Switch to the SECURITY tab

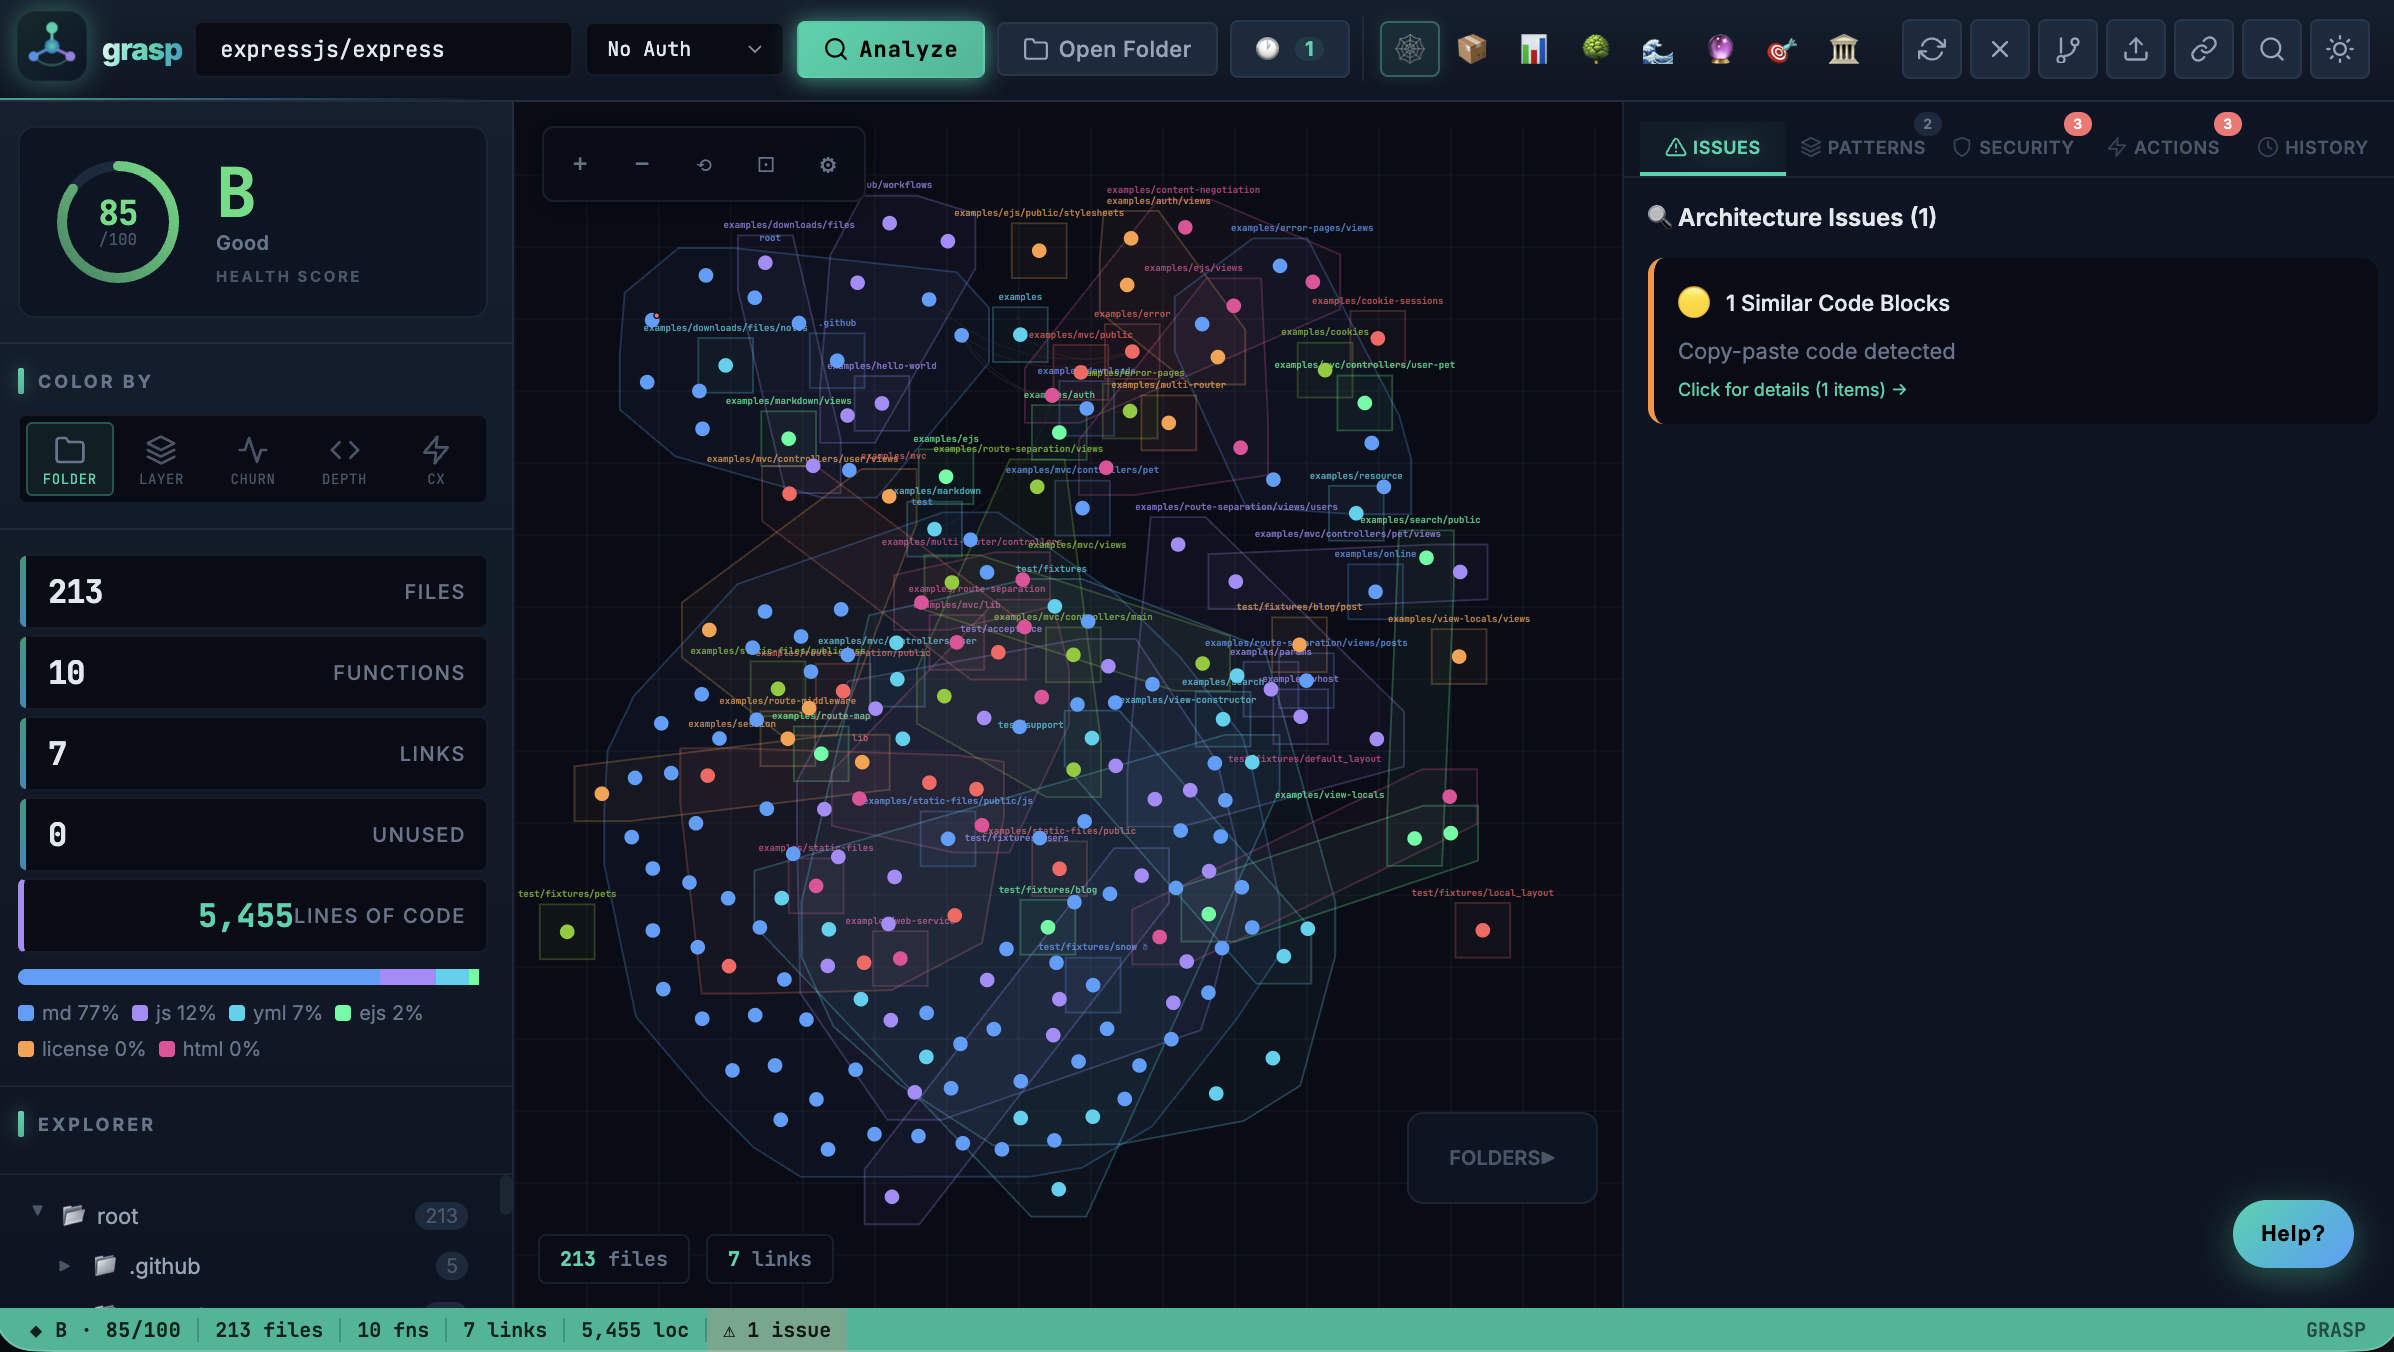[x=2014, y=147]
